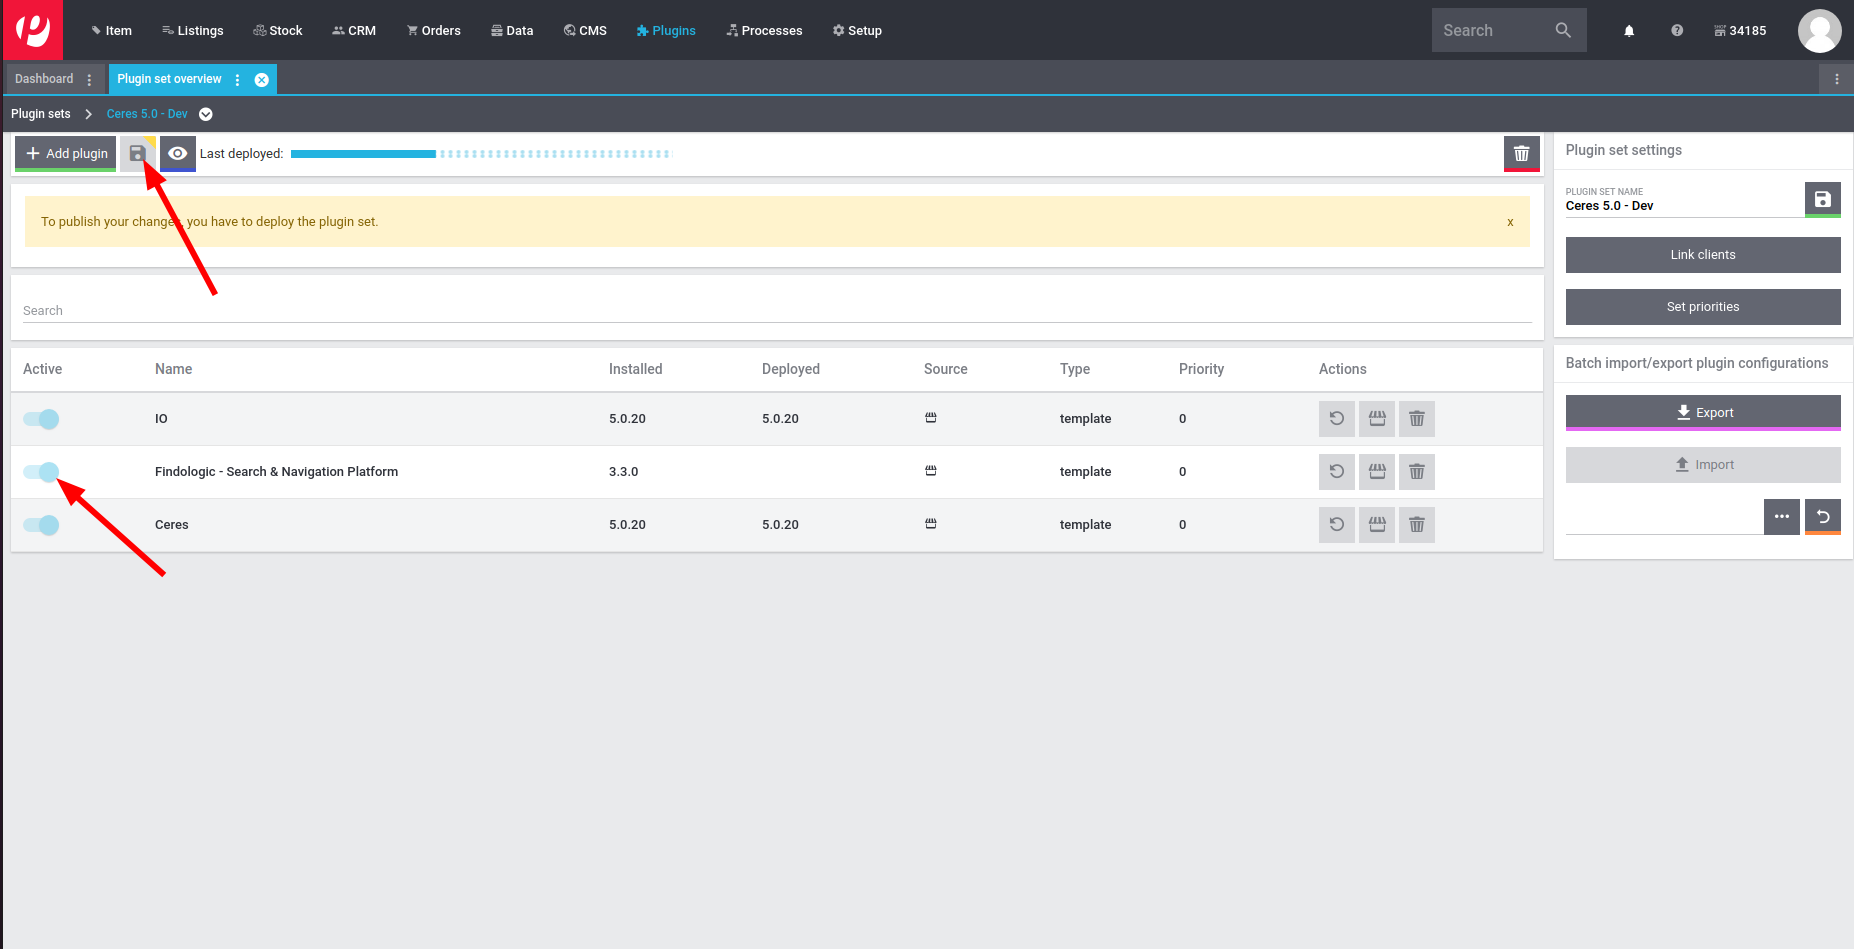
Task: Click the Add plugin button
Action: pos(66,154)
